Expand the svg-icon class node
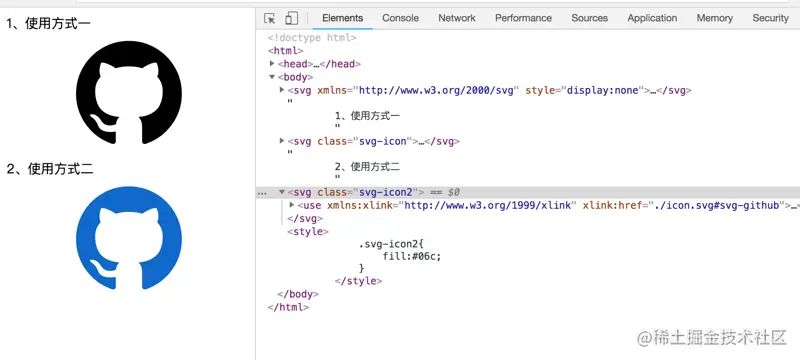The width and height of the screenshot is (800, 360). pyautogui.click(x=282, y=141)
